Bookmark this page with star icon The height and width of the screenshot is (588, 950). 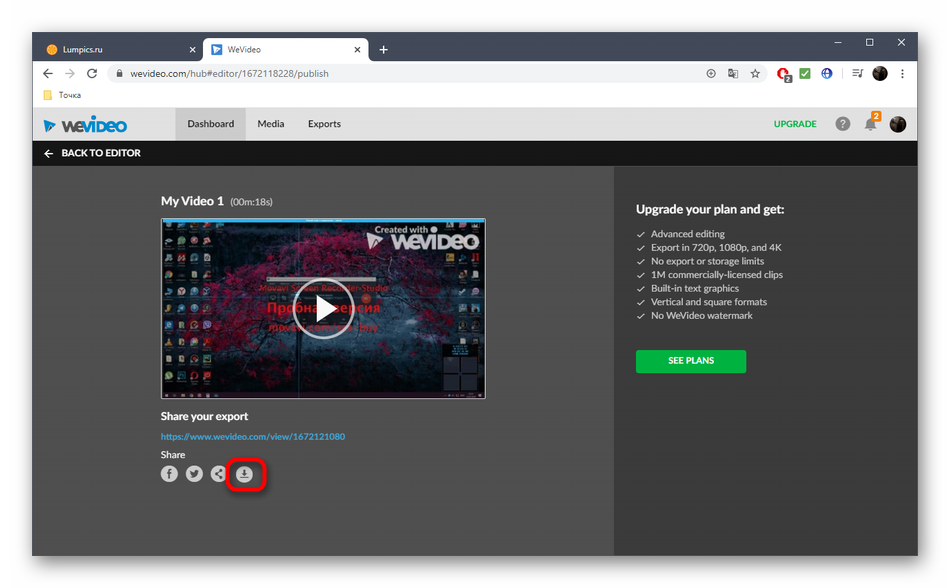(755, 73)
